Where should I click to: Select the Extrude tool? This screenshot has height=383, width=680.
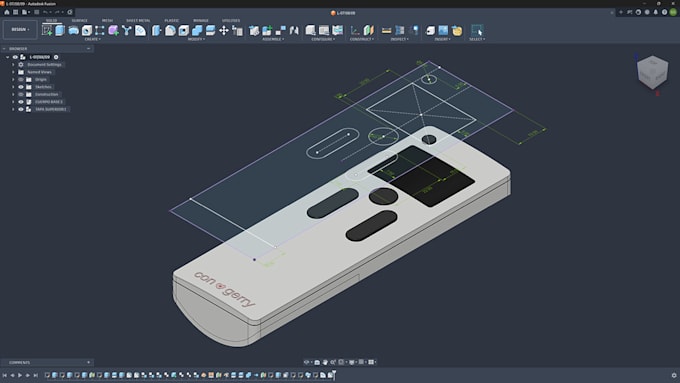(60, 30)
